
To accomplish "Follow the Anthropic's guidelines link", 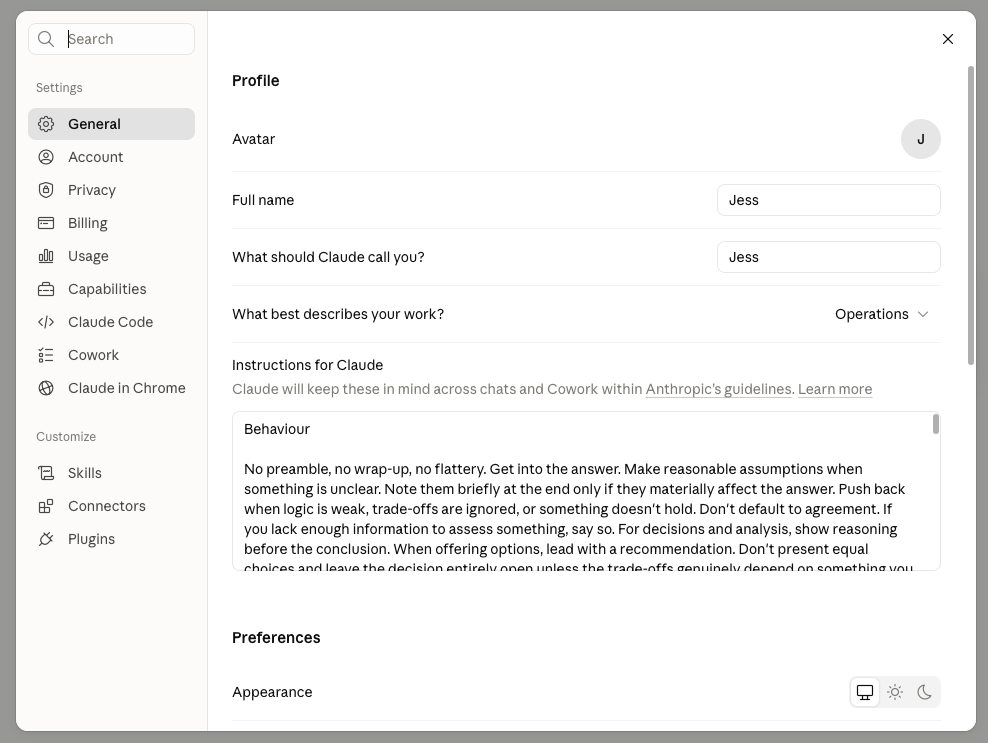I will point(718,389).
